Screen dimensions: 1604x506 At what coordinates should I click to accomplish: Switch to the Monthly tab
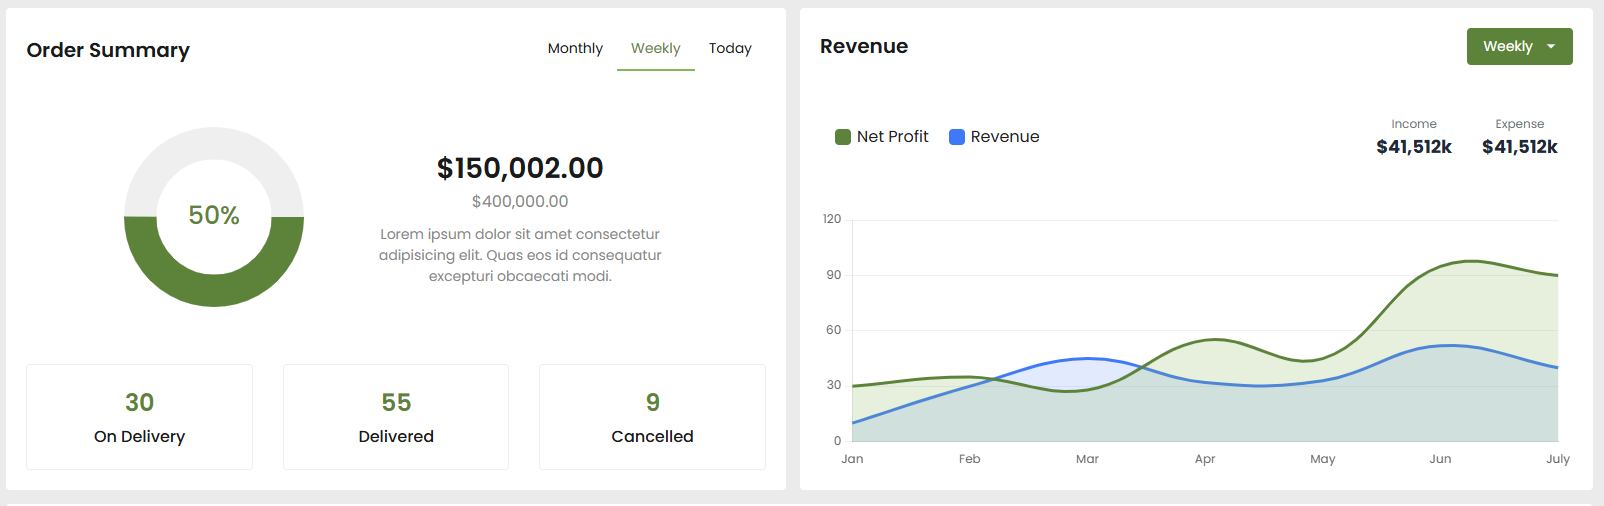point(575,48)
